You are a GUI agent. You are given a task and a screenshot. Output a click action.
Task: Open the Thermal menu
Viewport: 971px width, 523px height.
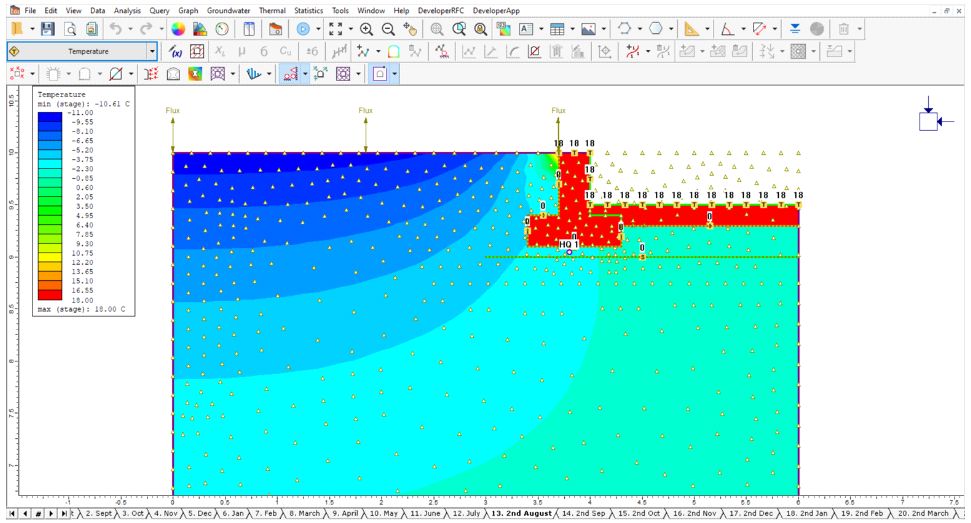point(272,10)
